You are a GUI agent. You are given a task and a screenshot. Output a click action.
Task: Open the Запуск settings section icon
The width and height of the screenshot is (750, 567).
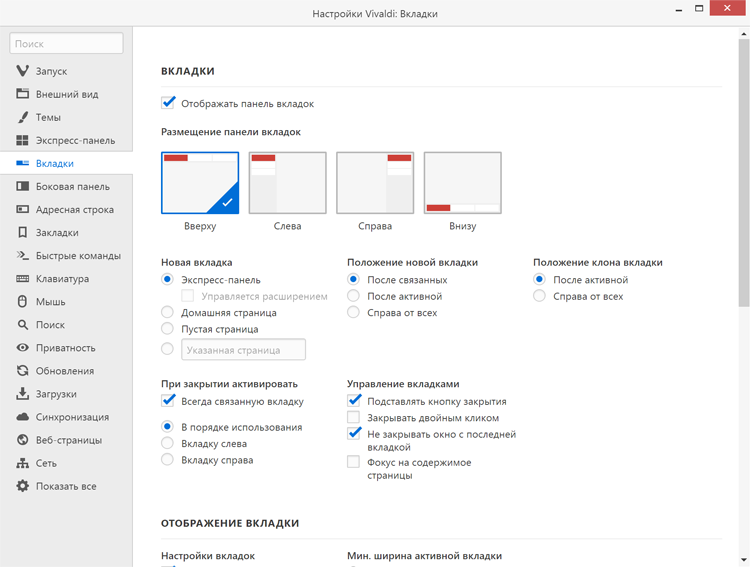click(22, 71)
